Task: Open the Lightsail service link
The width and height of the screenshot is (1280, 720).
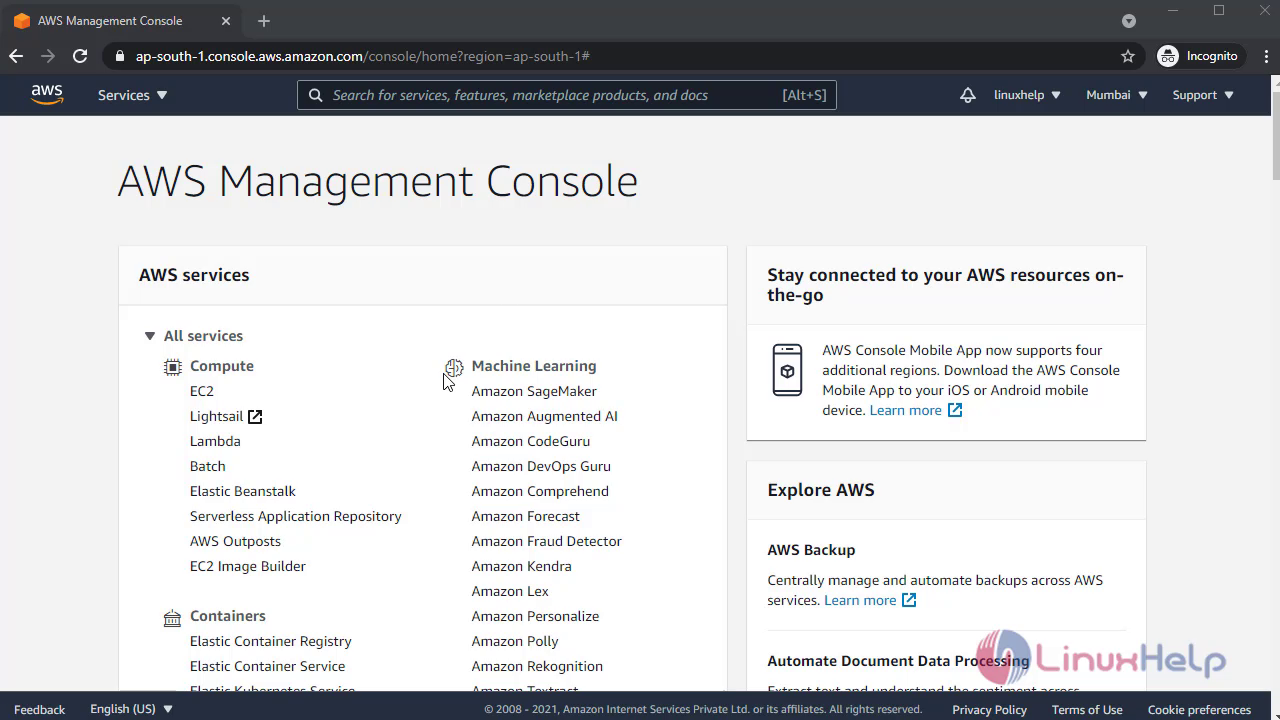Action: 216,416
